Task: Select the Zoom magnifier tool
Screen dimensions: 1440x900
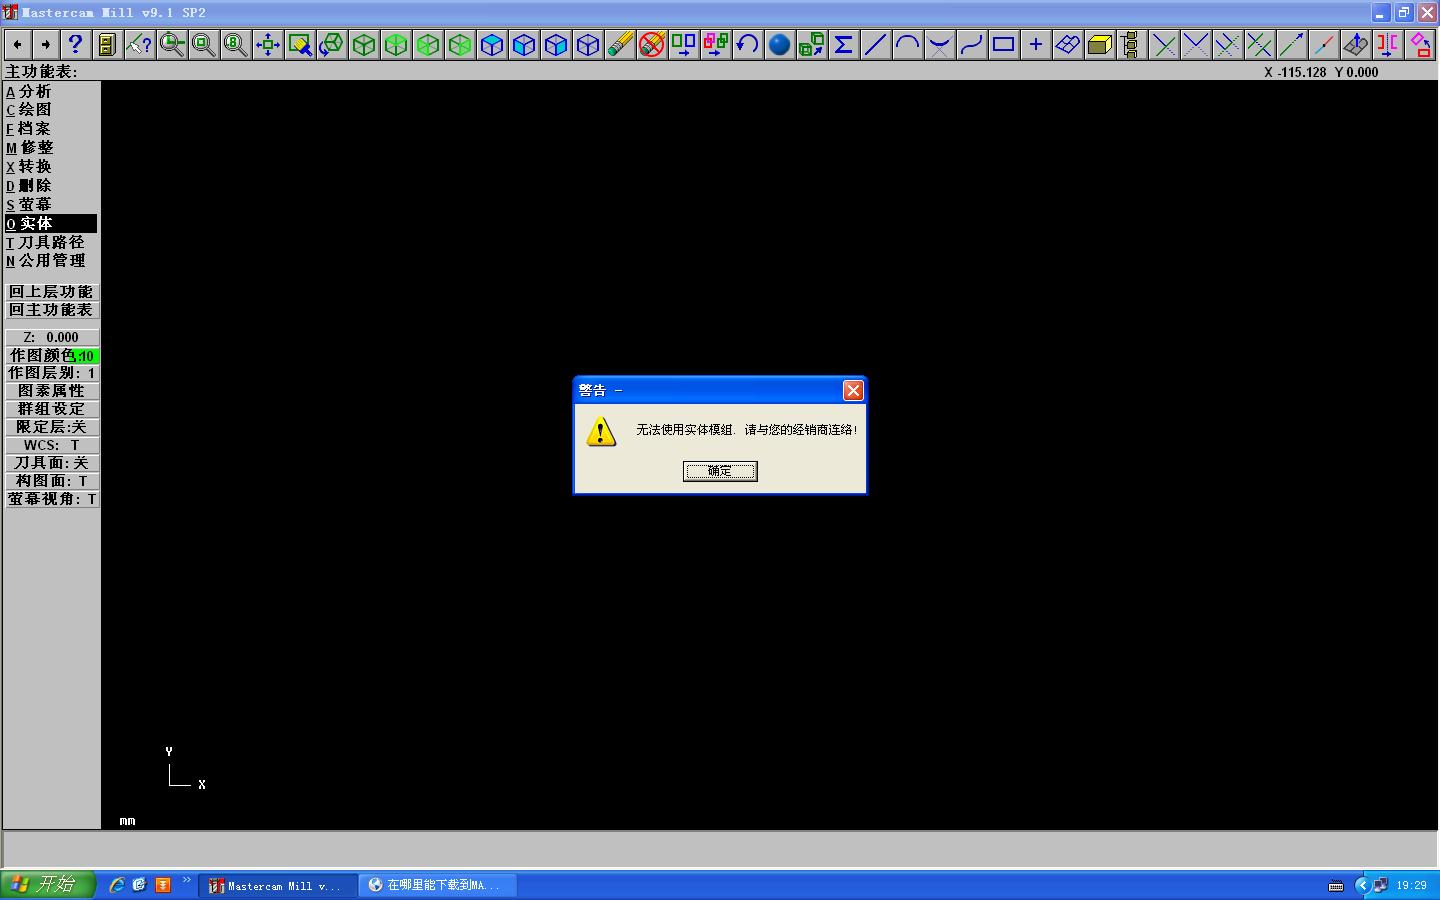Action: coord(172,44)
